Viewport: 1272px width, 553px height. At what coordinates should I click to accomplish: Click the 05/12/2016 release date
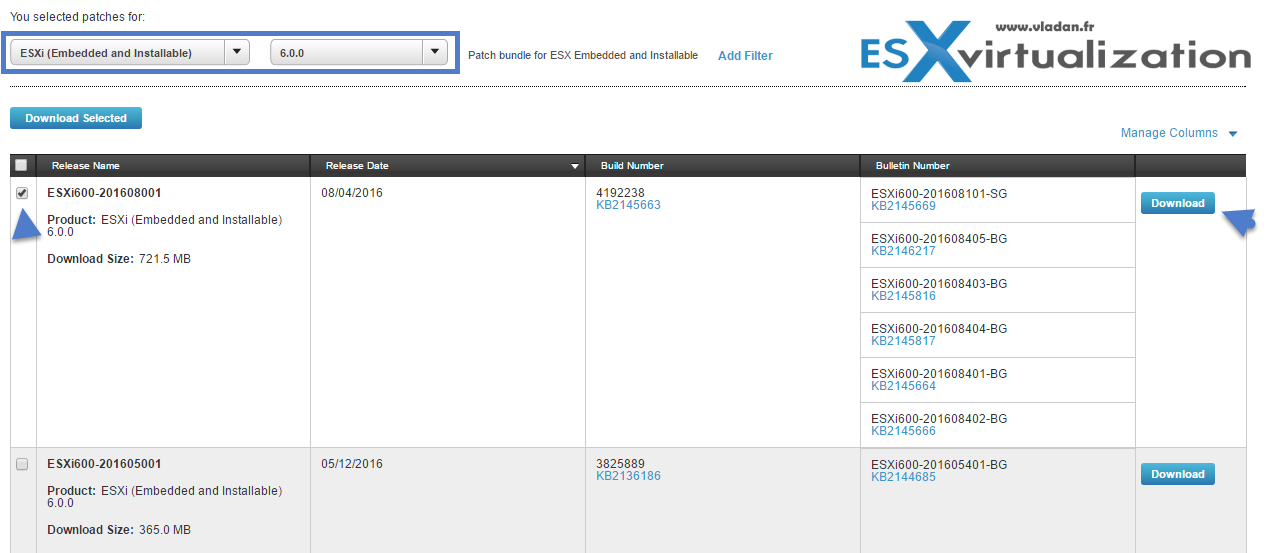(352, 464)
